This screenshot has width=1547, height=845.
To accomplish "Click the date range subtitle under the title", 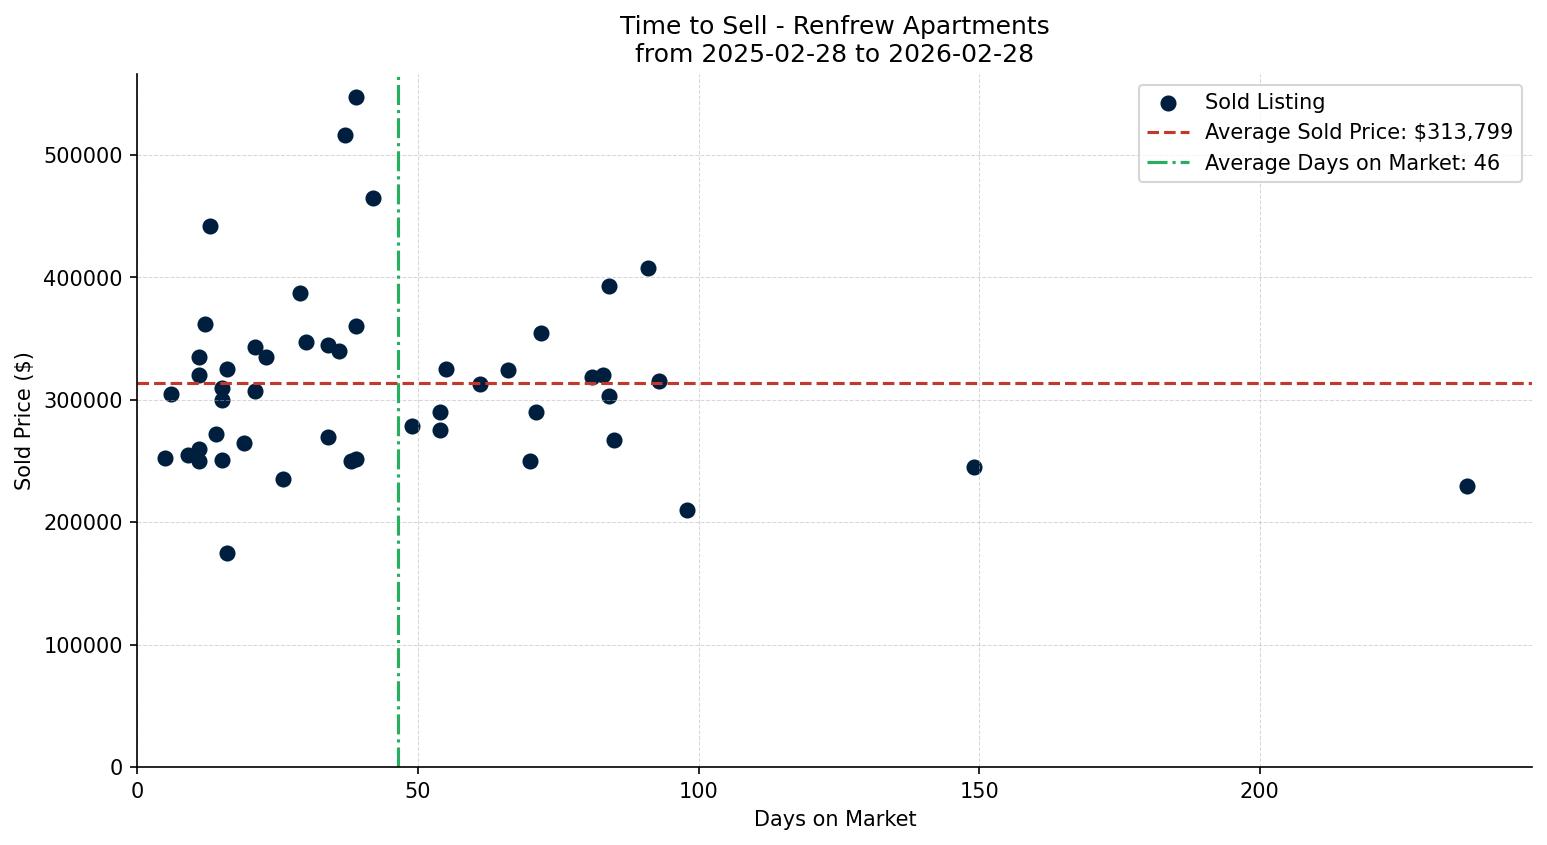I will (x=834, y=54).
